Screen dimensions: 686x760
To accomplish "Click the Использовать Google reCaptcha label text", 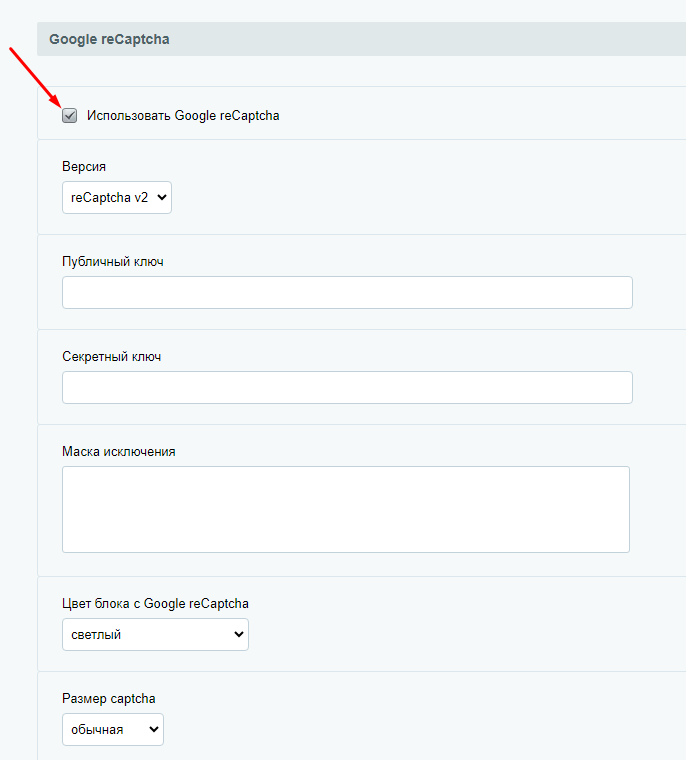I will tap(183, 116).
